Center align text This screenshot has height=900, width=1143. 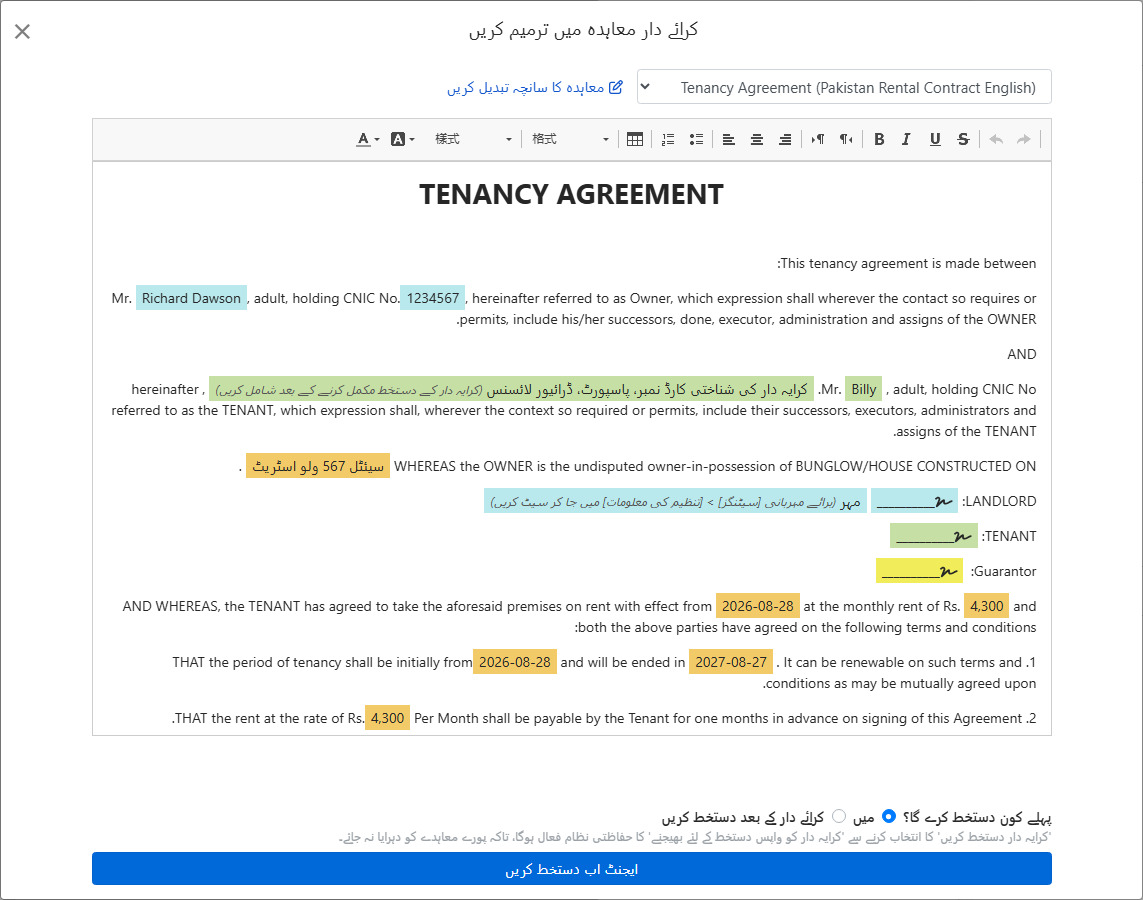[x=757, y=139]
